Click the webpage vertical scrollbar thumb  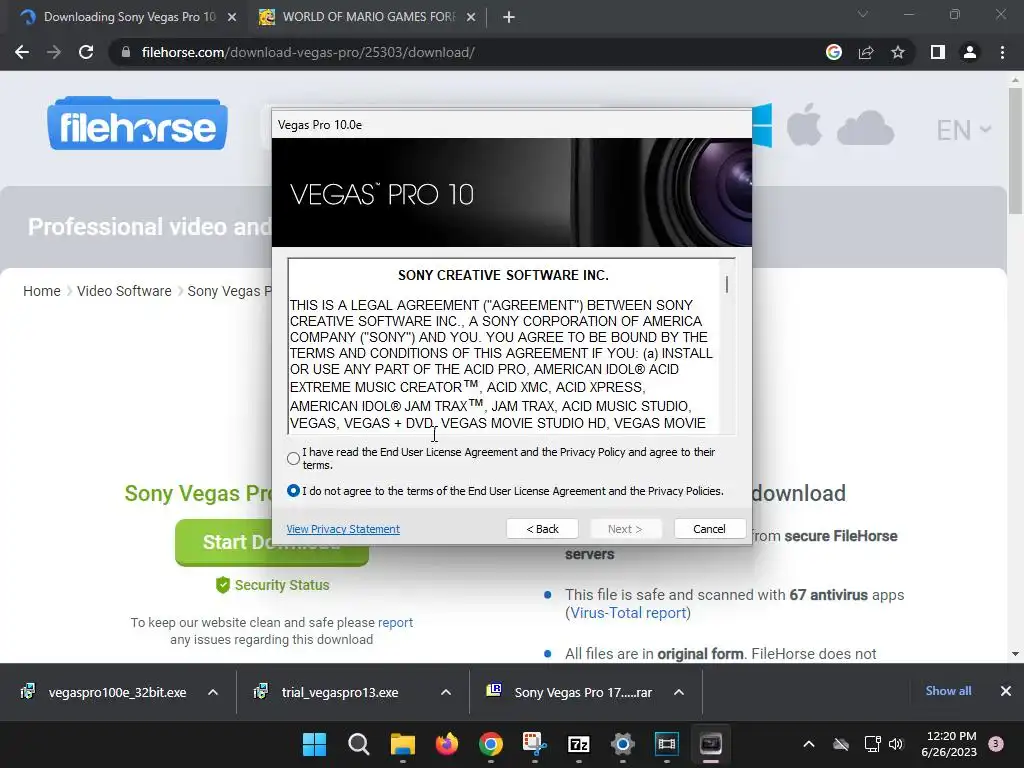pos(1015,152)
